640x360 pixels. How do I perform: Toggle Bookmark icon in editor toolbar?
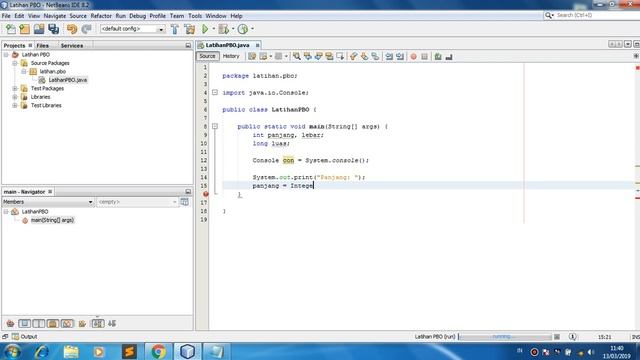point(375,57)
